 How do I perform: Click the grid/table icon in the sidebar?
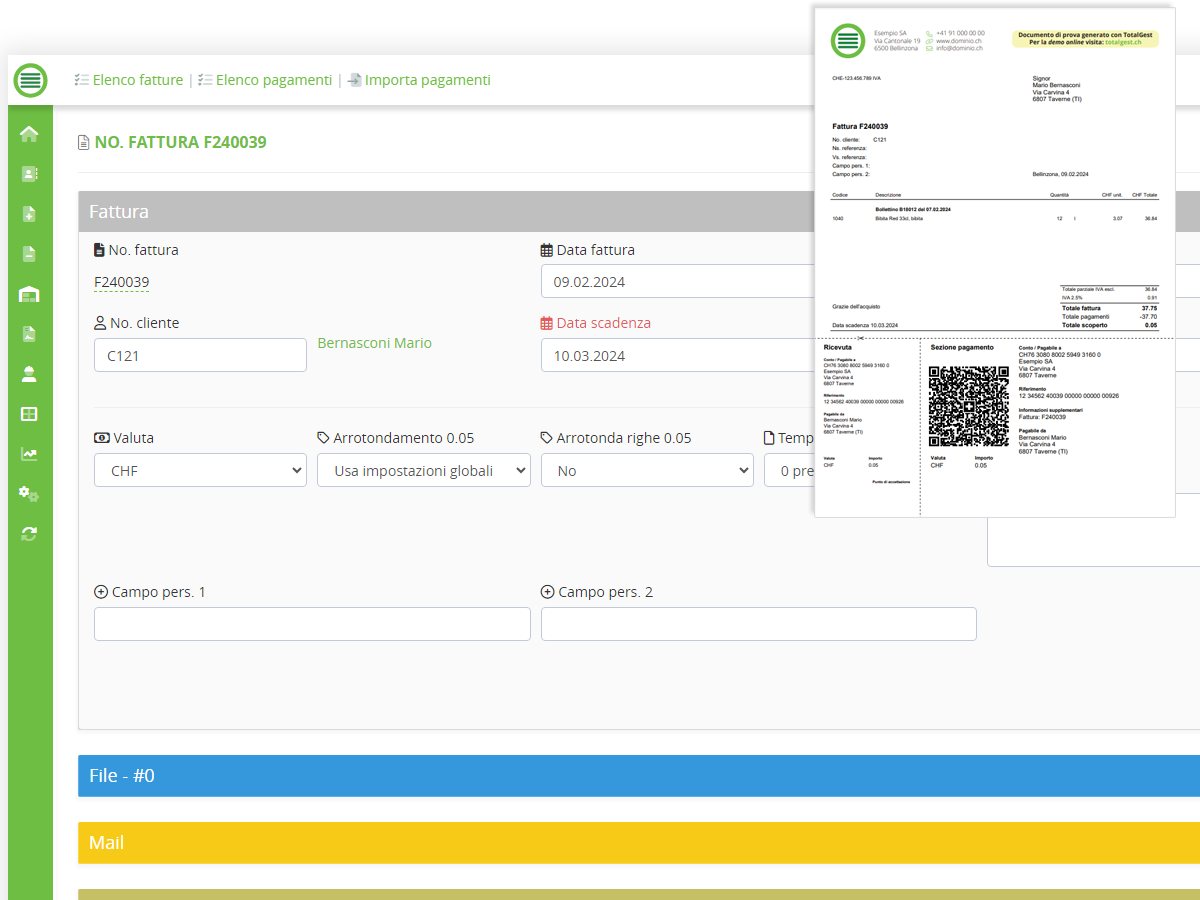(29, 413)
